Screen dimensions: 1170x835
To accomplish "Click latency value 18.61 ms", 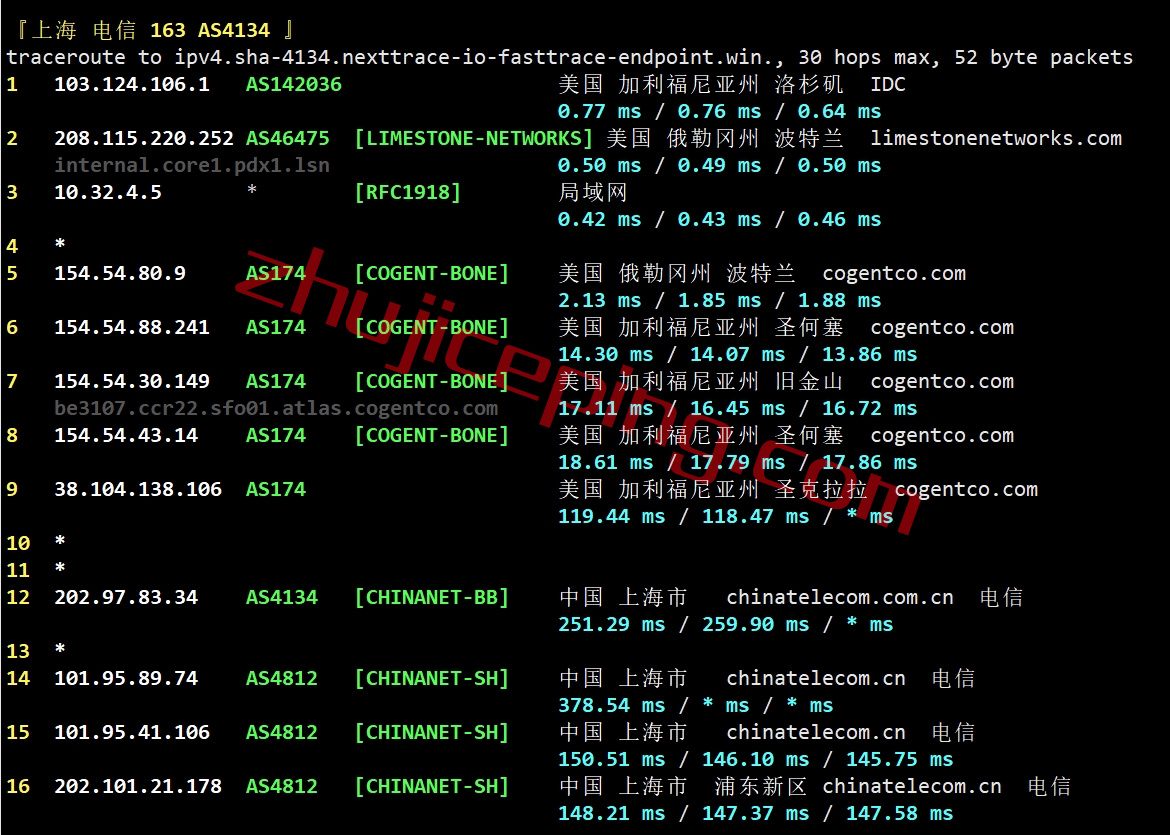I will click(x=605, y=462).
